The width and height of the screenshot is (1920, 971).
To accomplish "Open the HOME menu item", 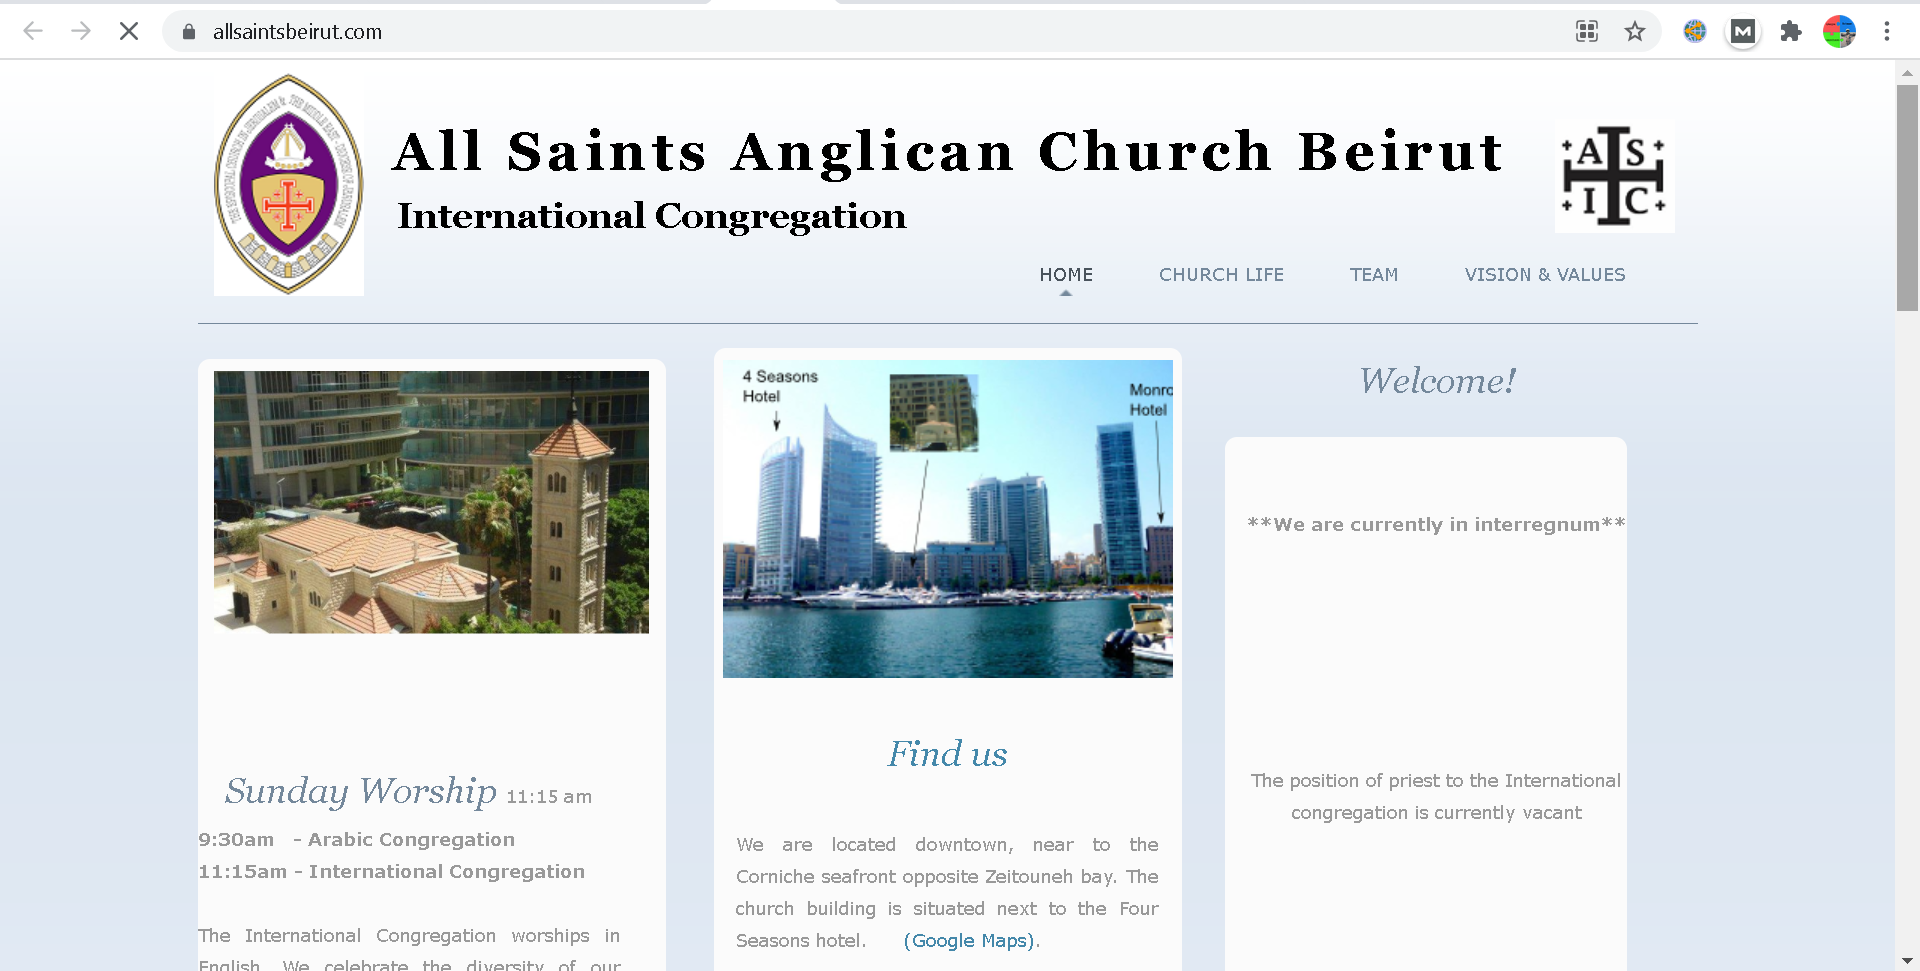I will (x=1066, y=275).
